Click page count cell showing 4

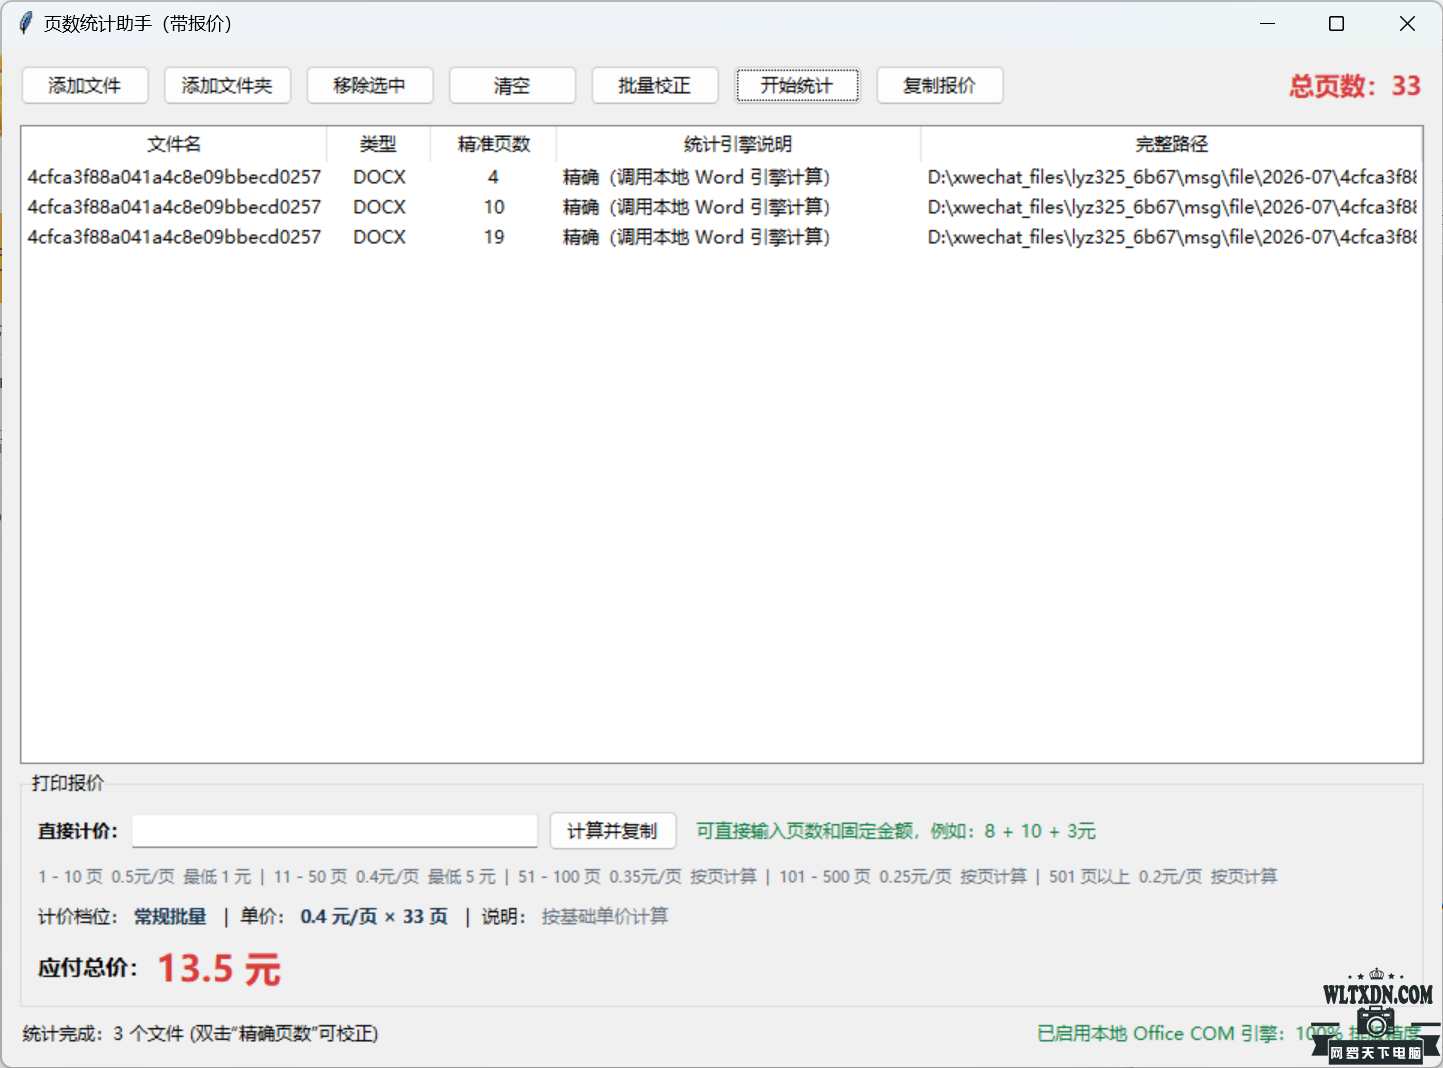(493, 177)
